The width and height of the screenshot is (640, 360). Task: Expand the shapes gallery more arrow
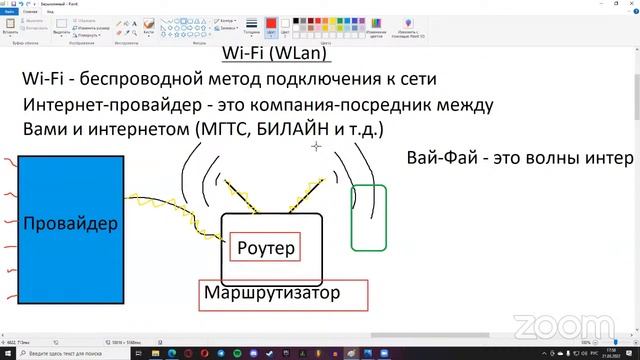[x=210, y=35]
